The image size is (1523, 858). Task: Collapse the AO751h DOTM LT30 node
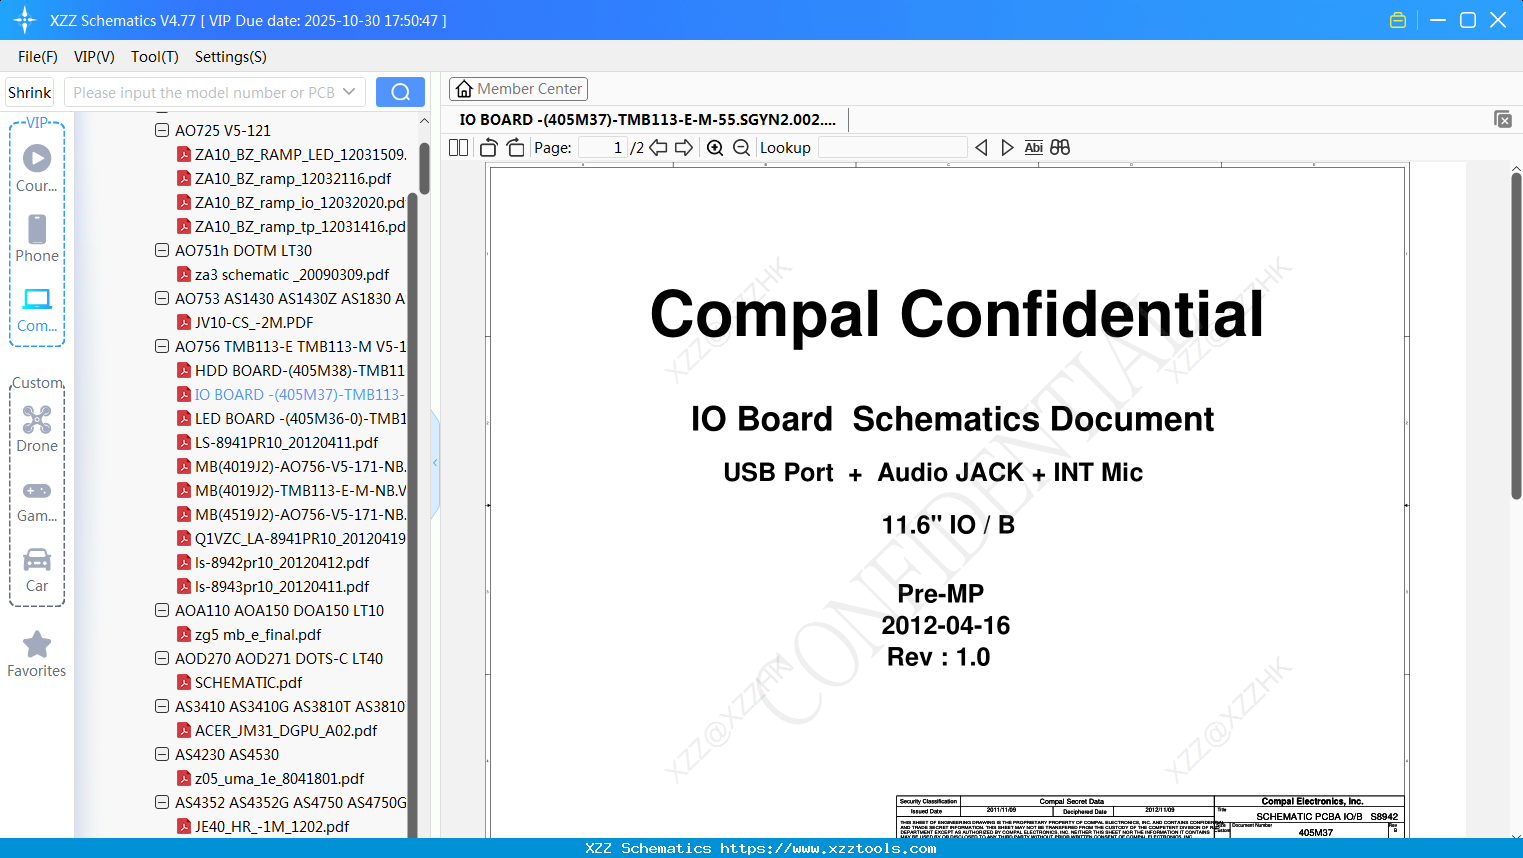coord(162,250)
